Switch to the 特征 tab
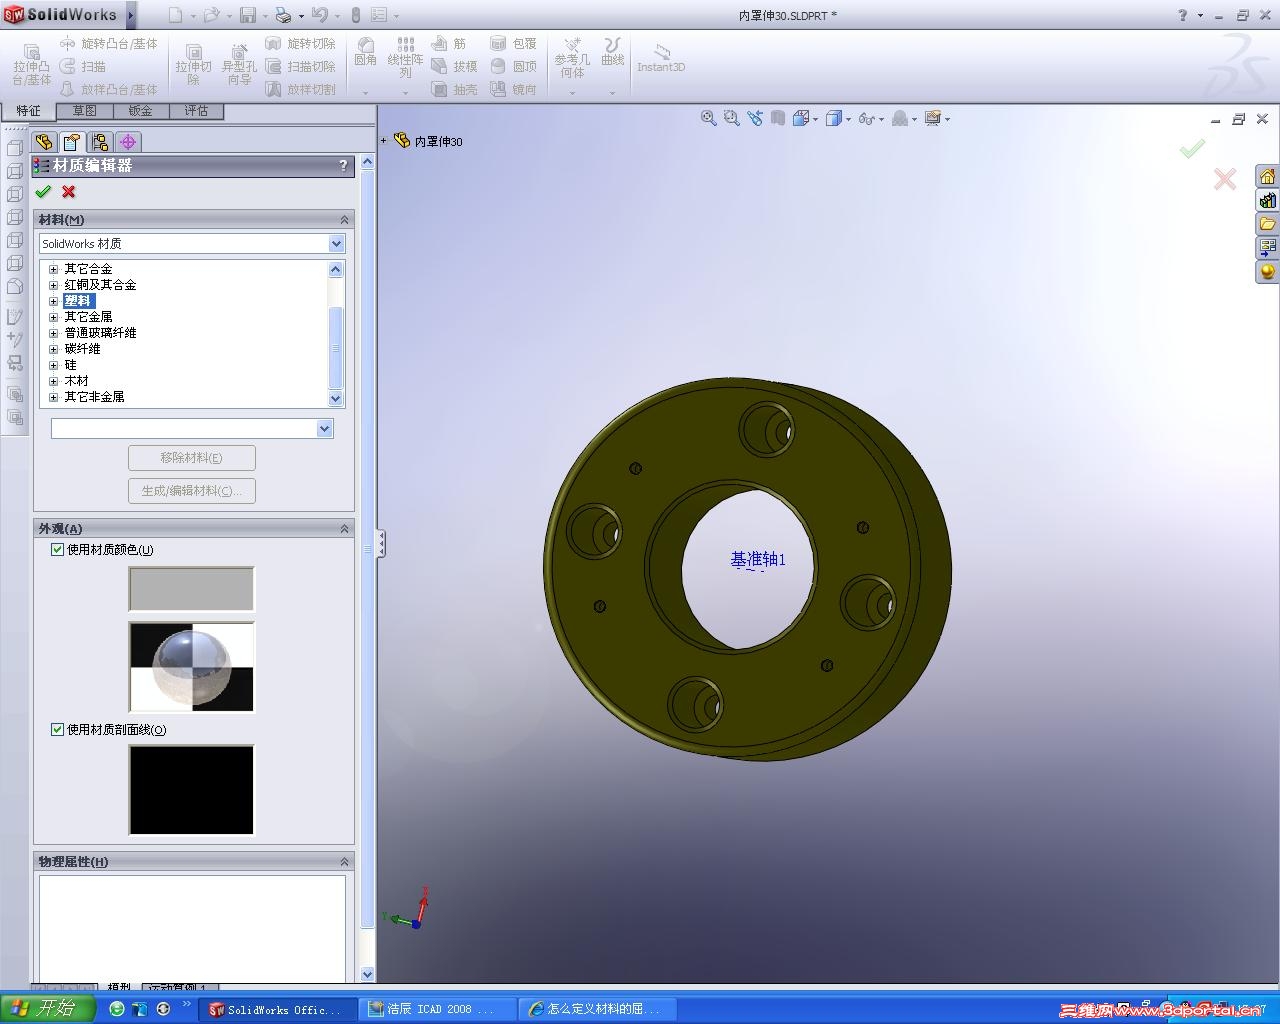The width and height of the screenshot is (1280, 1024). coord(28,111)
